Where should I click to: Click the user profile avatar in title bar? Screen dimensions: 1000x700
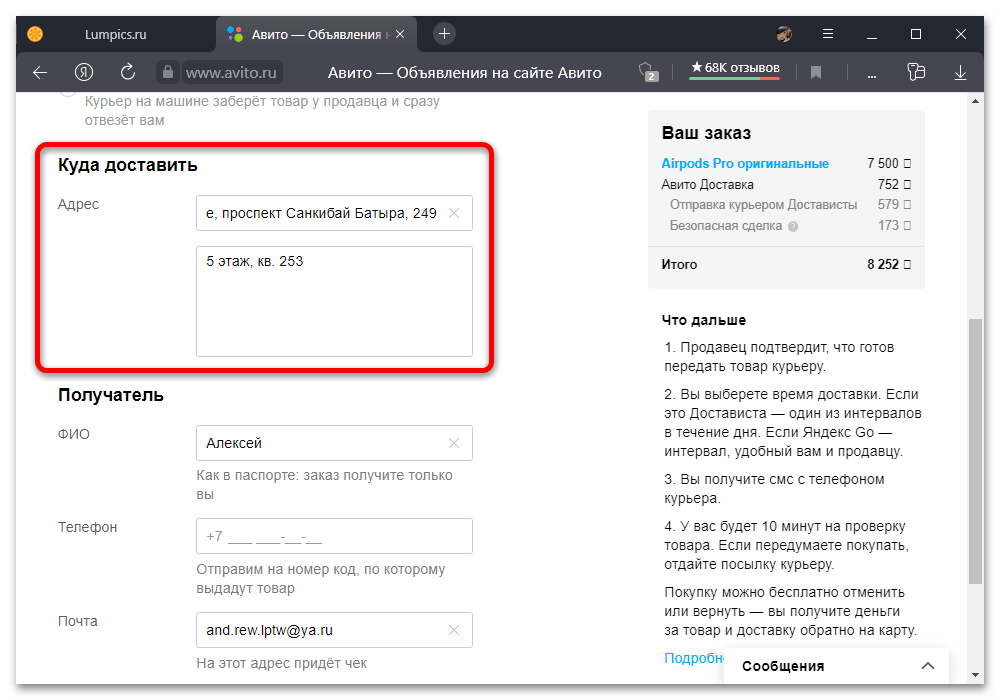(784, 34)
